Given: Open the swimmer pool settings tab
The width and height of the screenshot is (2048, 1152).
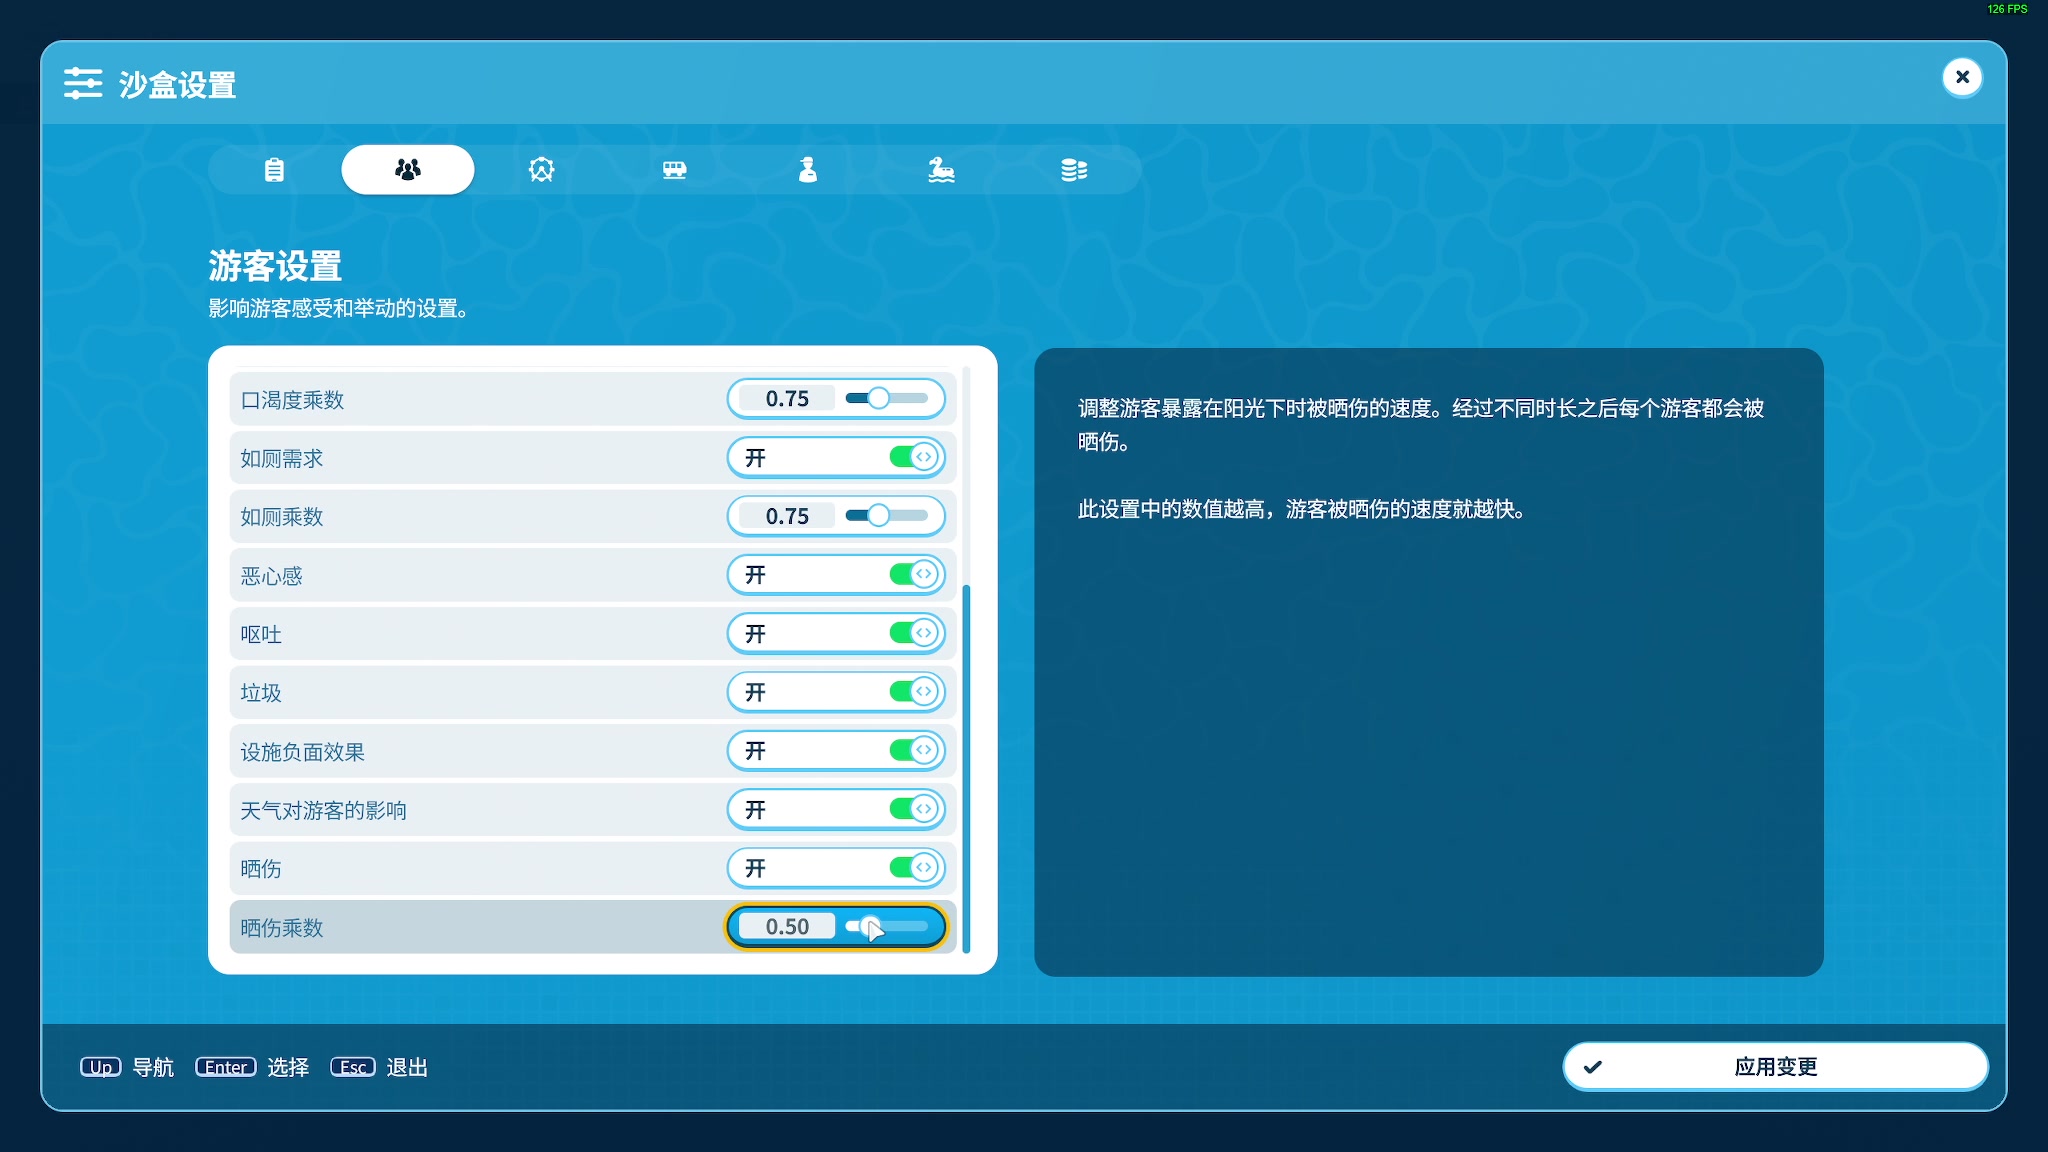Looking at the screenshot, I should (x=941, y=170).
